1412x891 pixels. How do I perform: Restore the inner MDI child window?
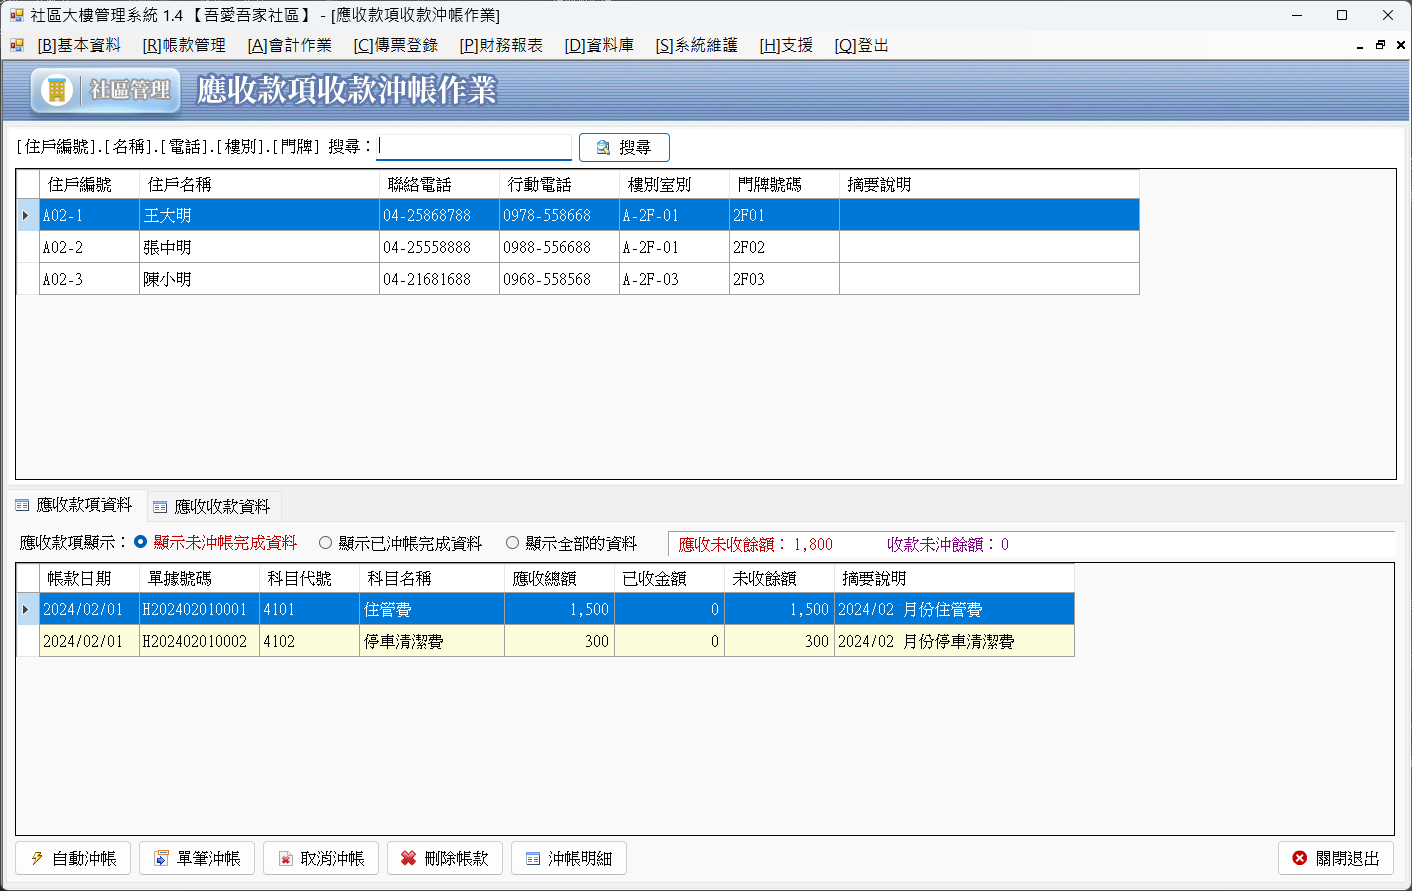click(1380, 45)
